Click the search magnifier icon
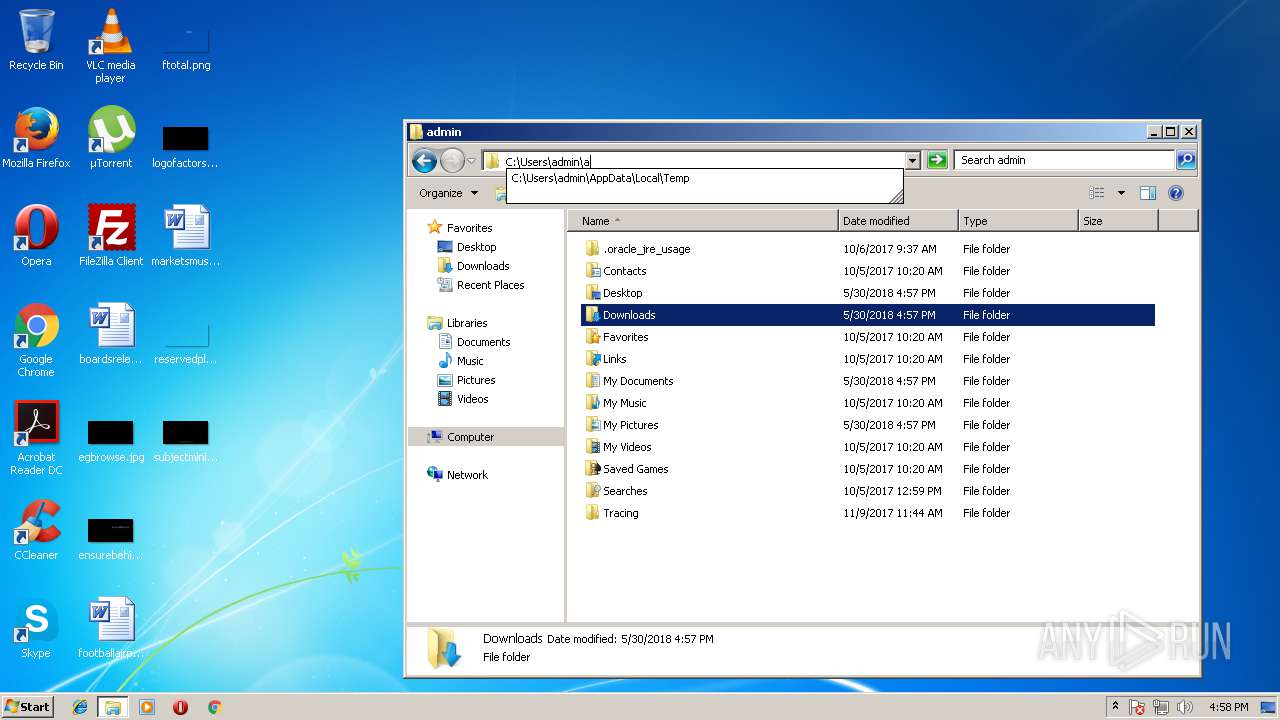The image size is (1280, 720). (x=1185, y=160)
